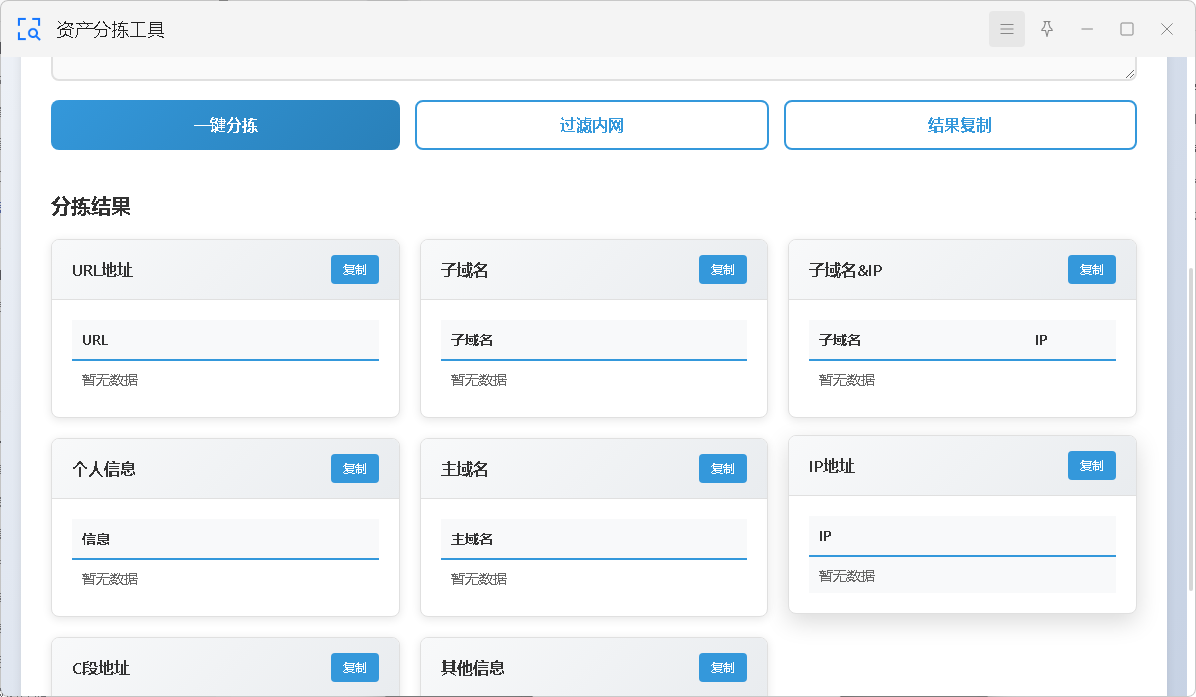Click the asset sorting app logo icon

tap(29, 30)
